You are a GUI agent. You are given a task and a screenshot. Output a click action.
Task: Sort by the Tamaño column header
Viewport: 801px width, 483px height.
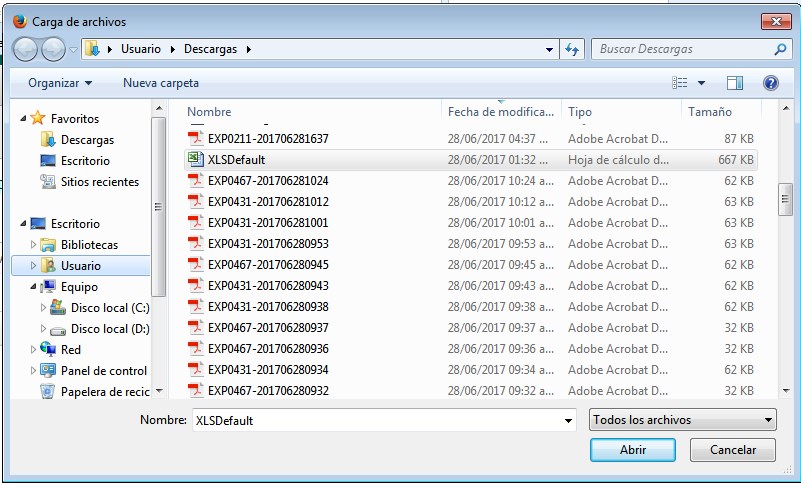[x=710, y=112]
